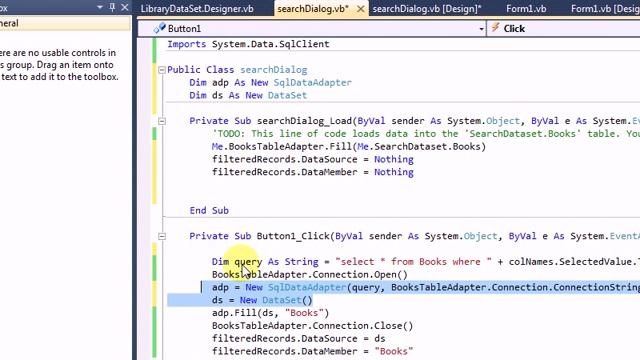Collapse the Button1_Click sub
Screen dimensions: 640x360
click(162, 236)
